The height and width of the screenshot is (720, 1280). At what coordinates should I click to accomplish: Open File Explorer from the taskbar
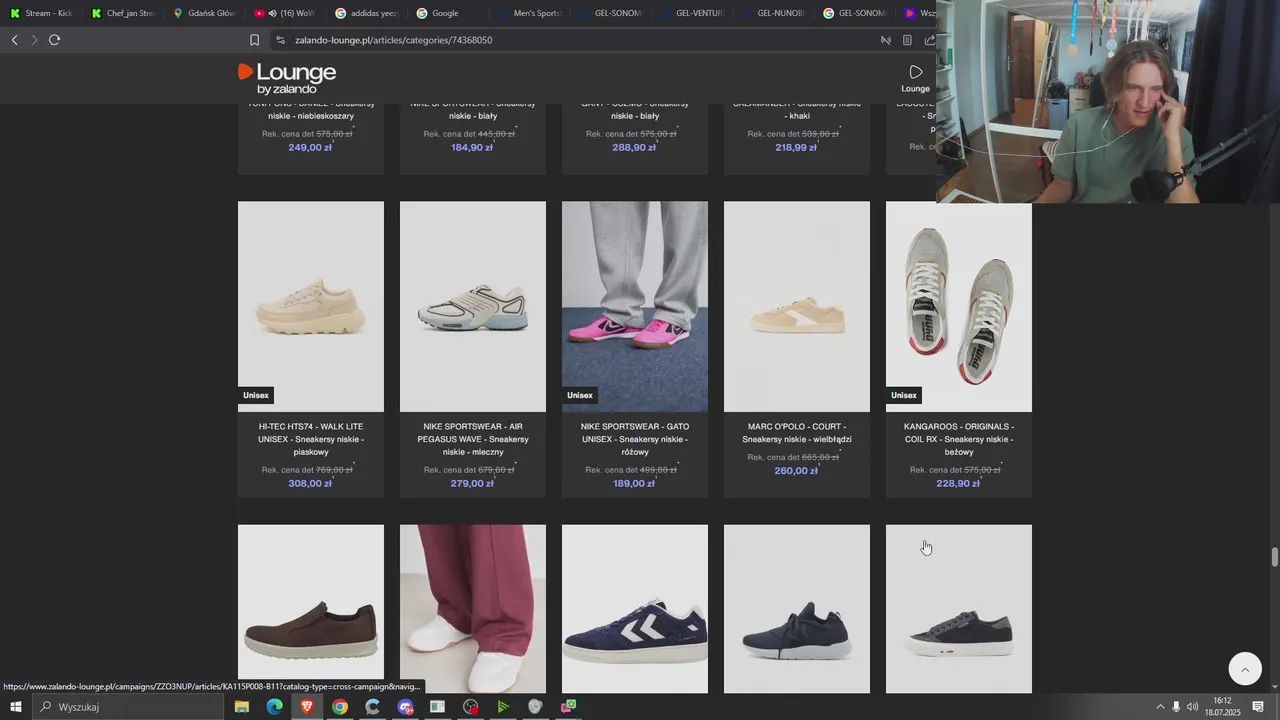tap(241, 707)
